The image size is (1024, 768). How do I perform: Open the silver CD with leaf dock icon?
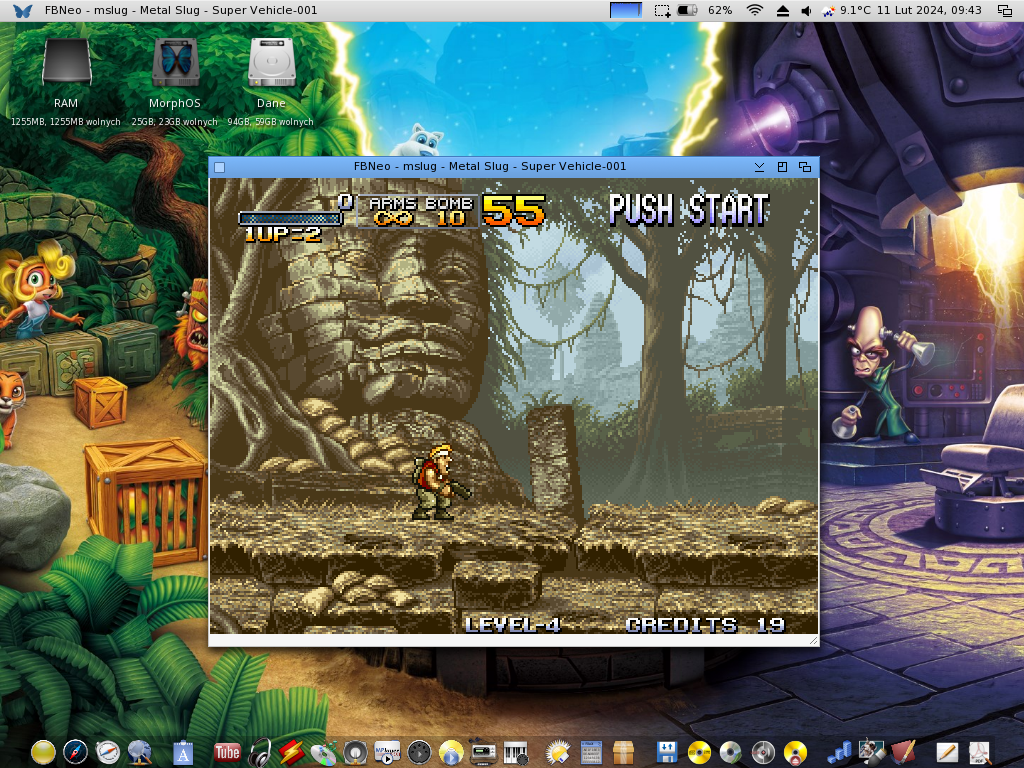[x=730, y=752]
